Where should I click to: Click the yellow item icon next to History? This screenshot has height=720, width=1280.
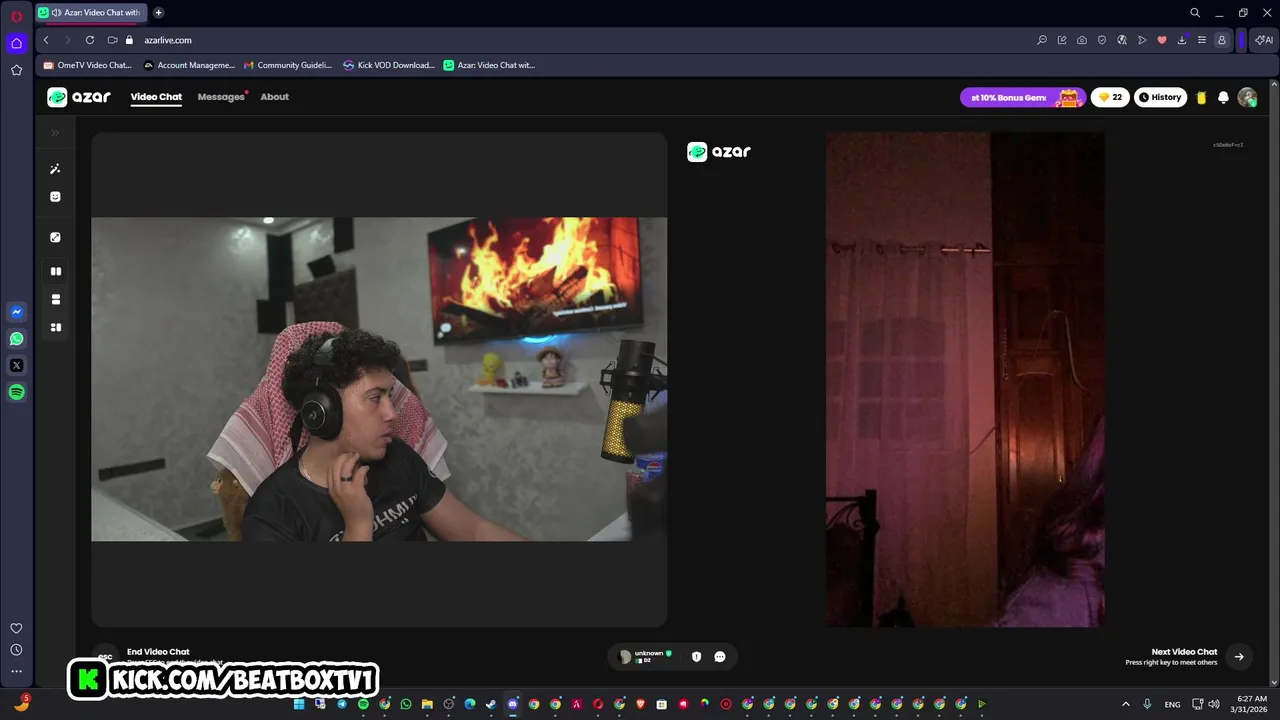click(x=1201, y=97)
